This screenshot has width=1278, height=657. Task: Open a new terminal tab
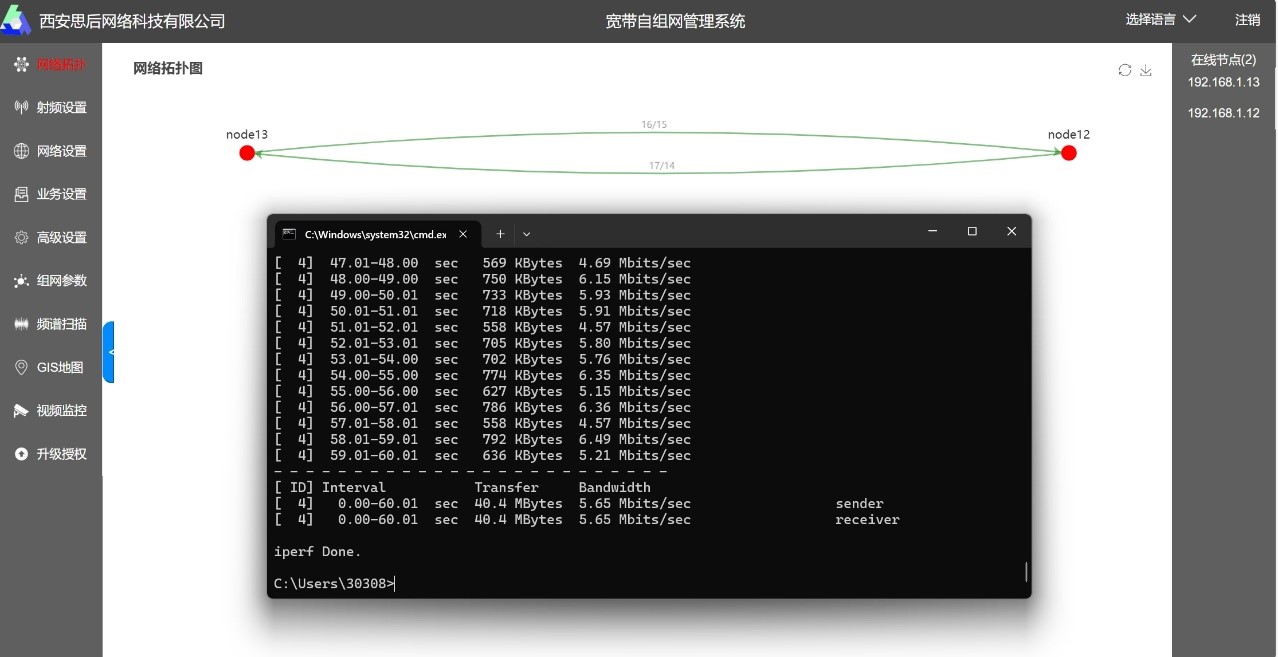(x=500, y=234)
